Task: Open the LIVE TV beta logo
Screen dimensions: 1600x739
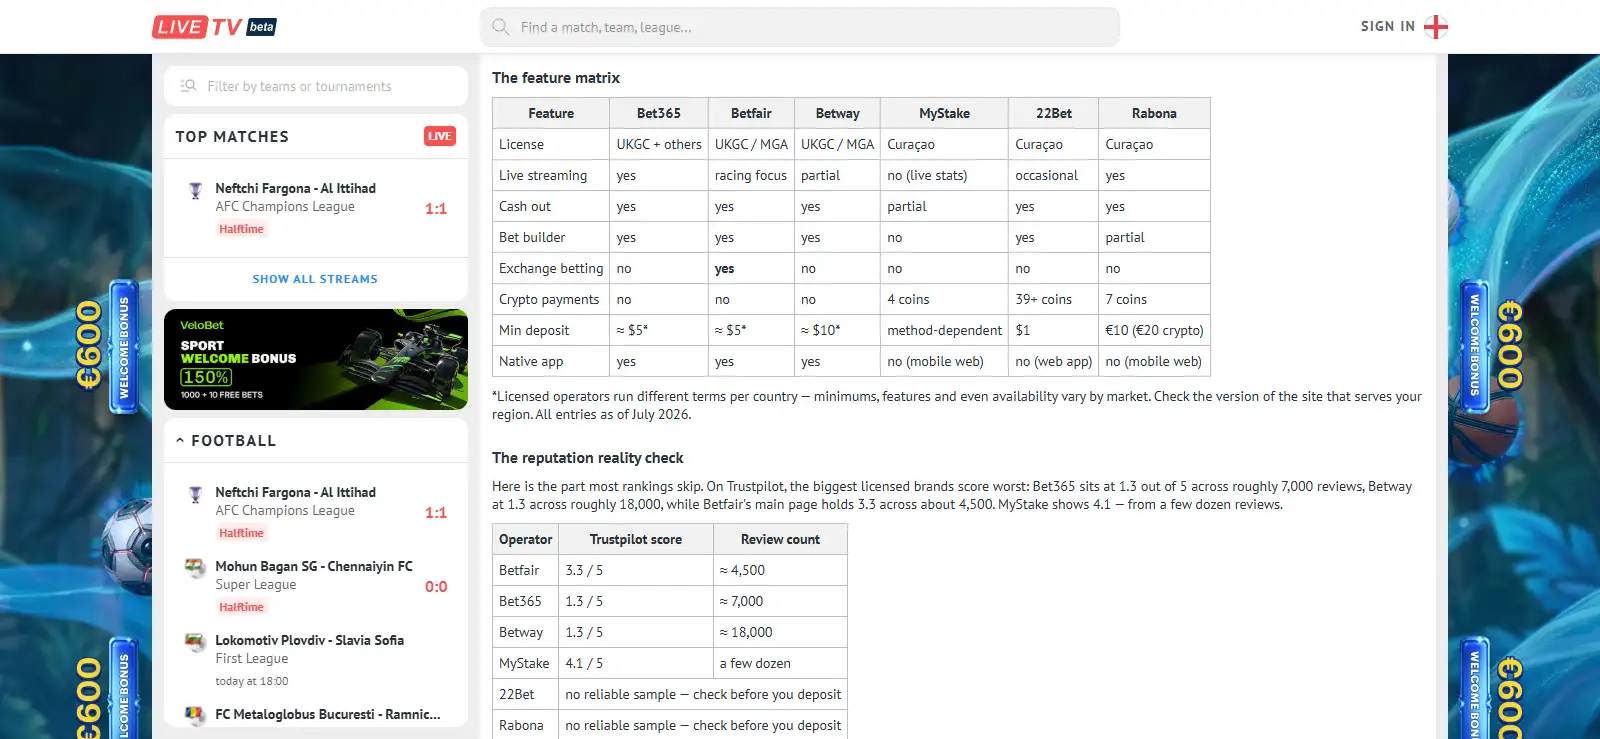Action: (x=214, y=27)
